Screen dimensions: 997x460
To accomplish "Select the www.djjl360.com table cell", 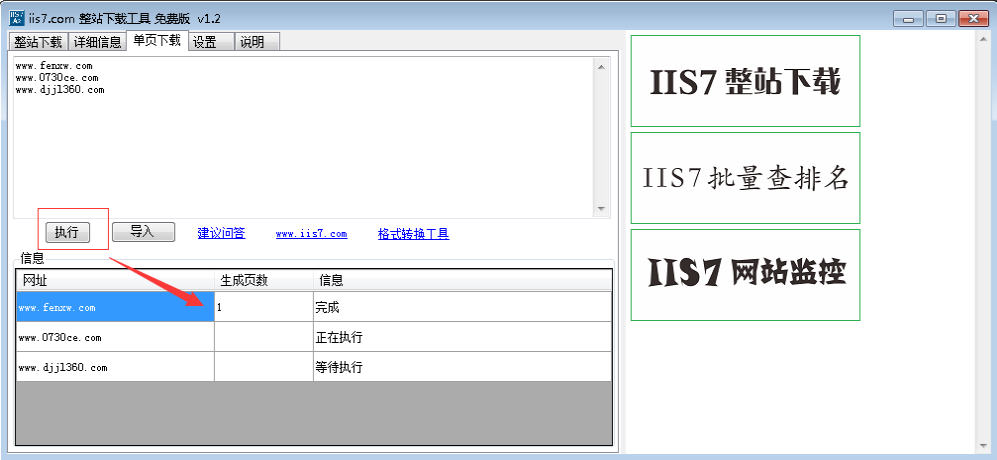I will (116, 367).
